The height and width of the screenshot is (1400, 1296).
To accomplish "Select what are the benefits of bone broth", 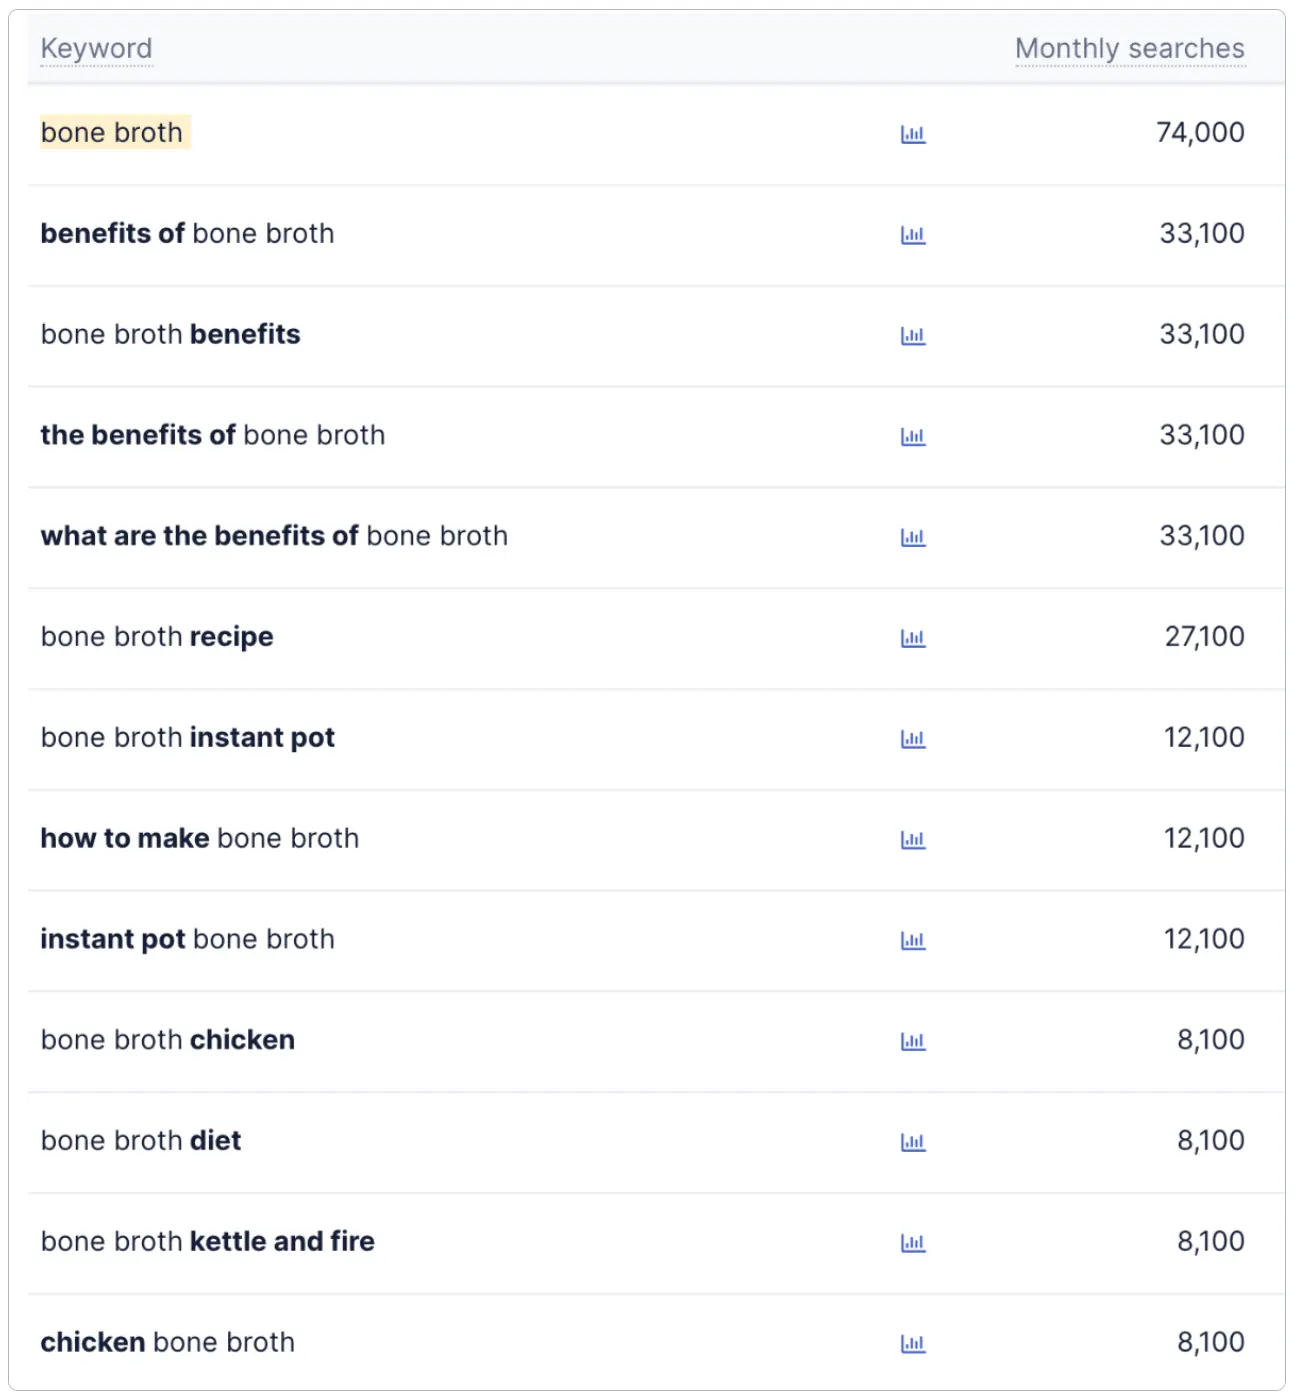I will (x=274, y=536).
